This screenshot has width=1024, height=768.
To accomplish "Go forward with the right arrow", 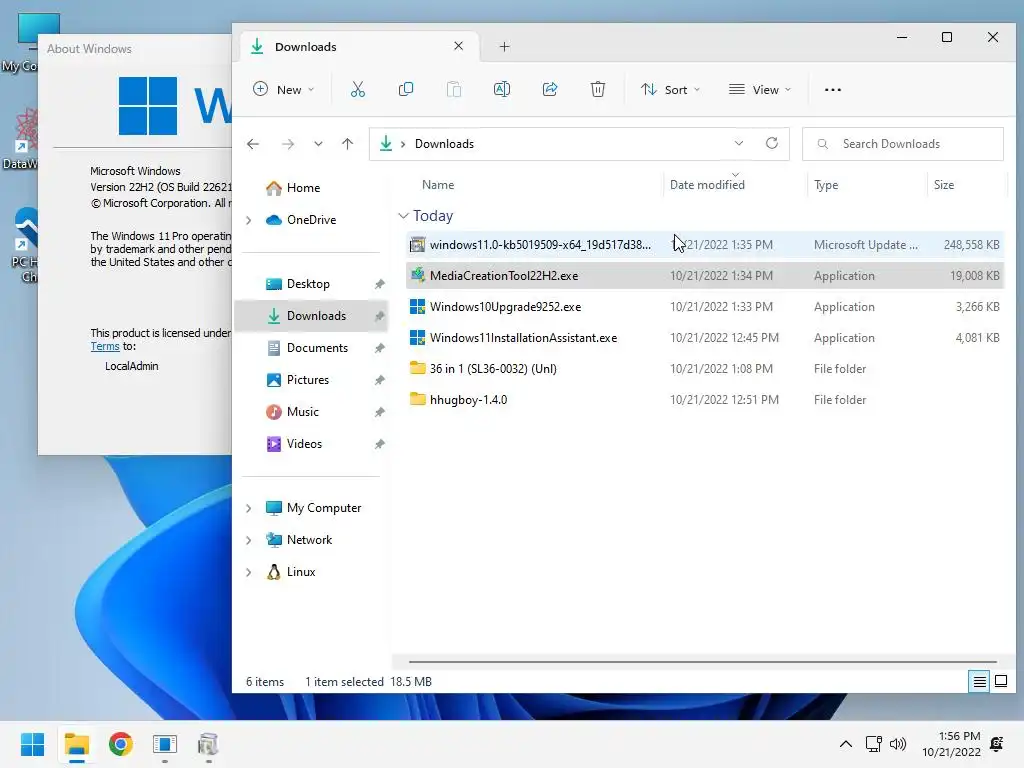I will click(x=288, y=144).
